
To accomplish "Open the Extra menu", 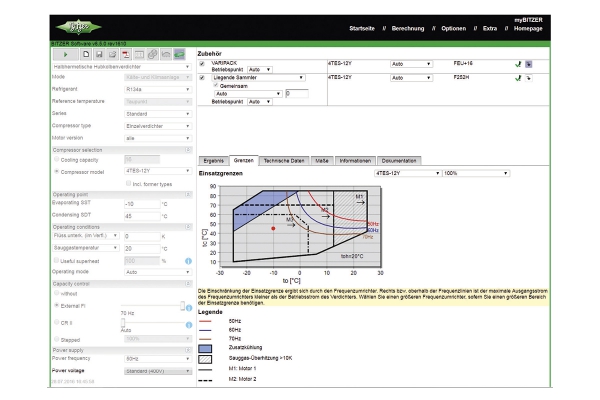I will pos(490,28).
